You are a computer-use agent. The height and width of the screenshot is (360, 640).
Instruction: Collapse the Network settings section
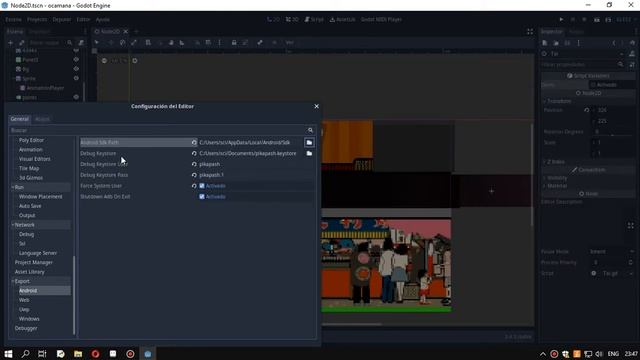[x=13, y=225]
